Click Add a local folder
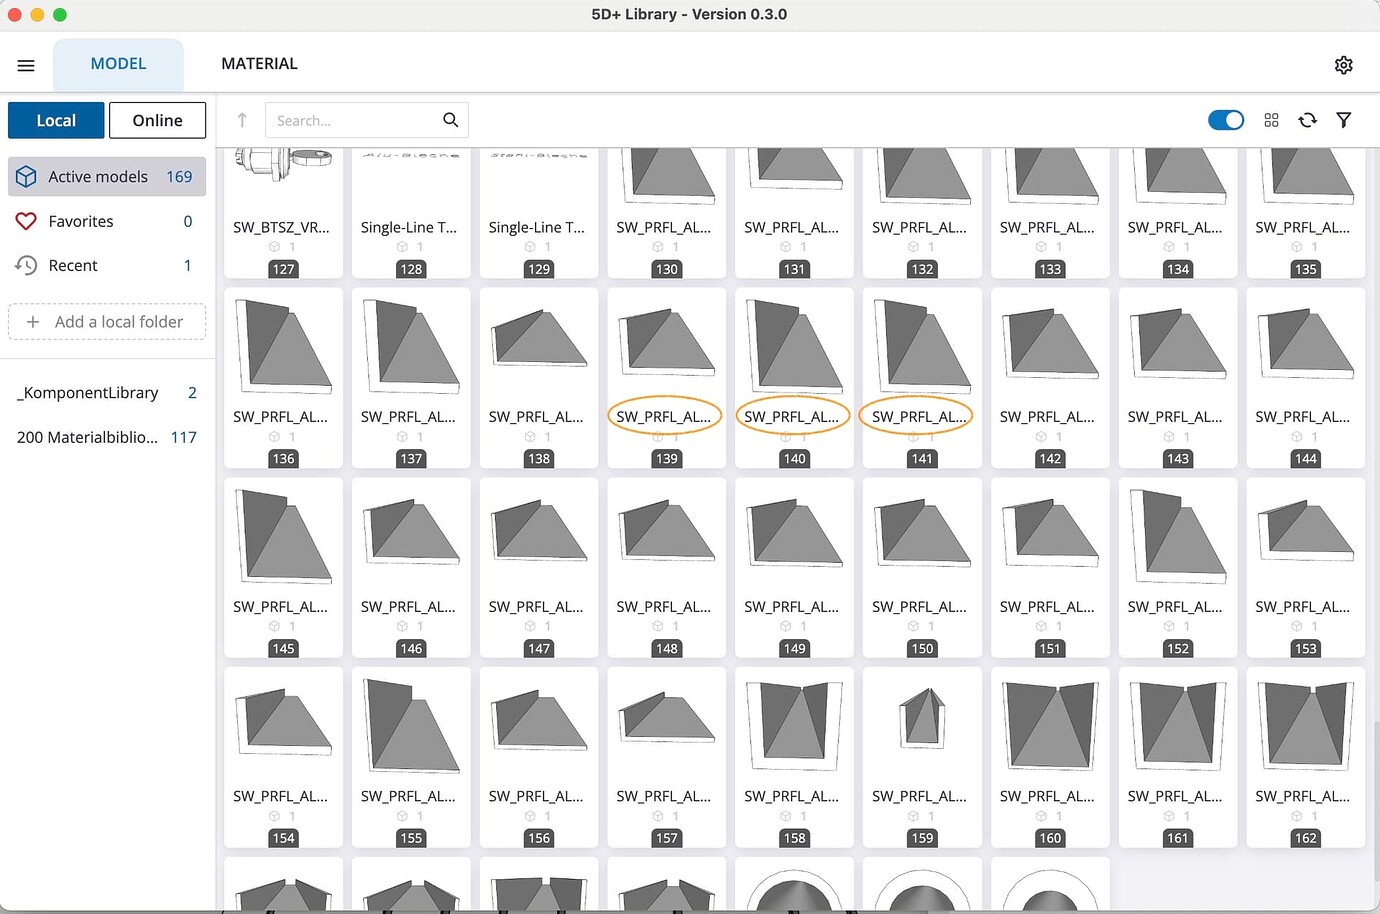 point(107,321)
